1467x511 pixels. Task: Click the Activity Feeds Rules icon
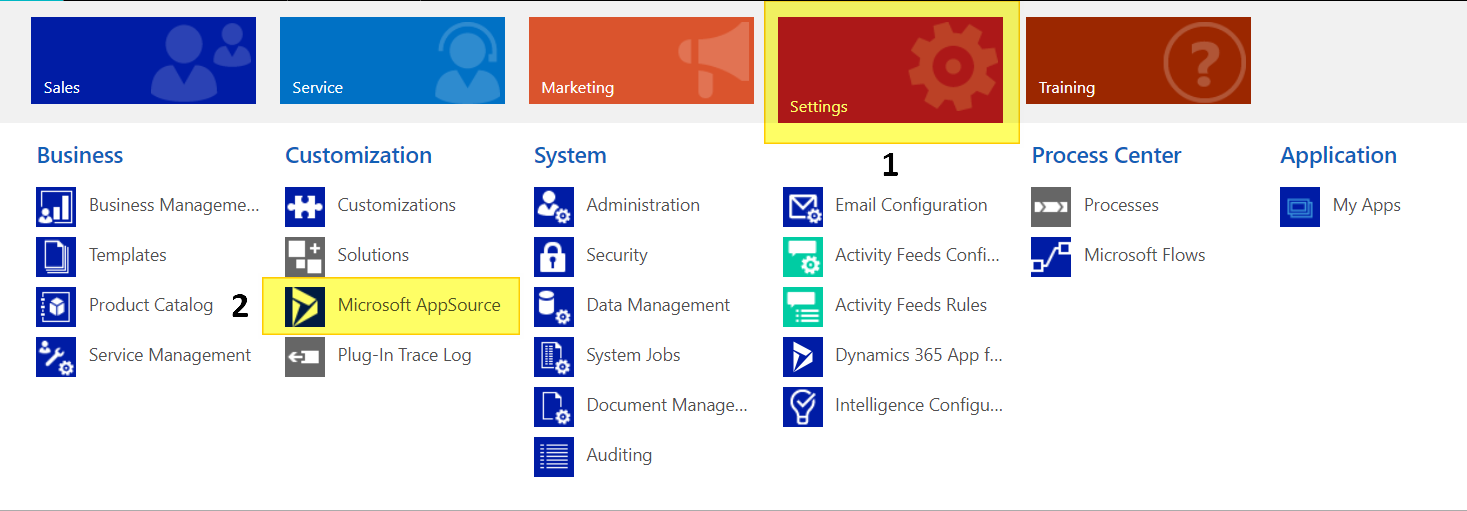click(803, 307)
